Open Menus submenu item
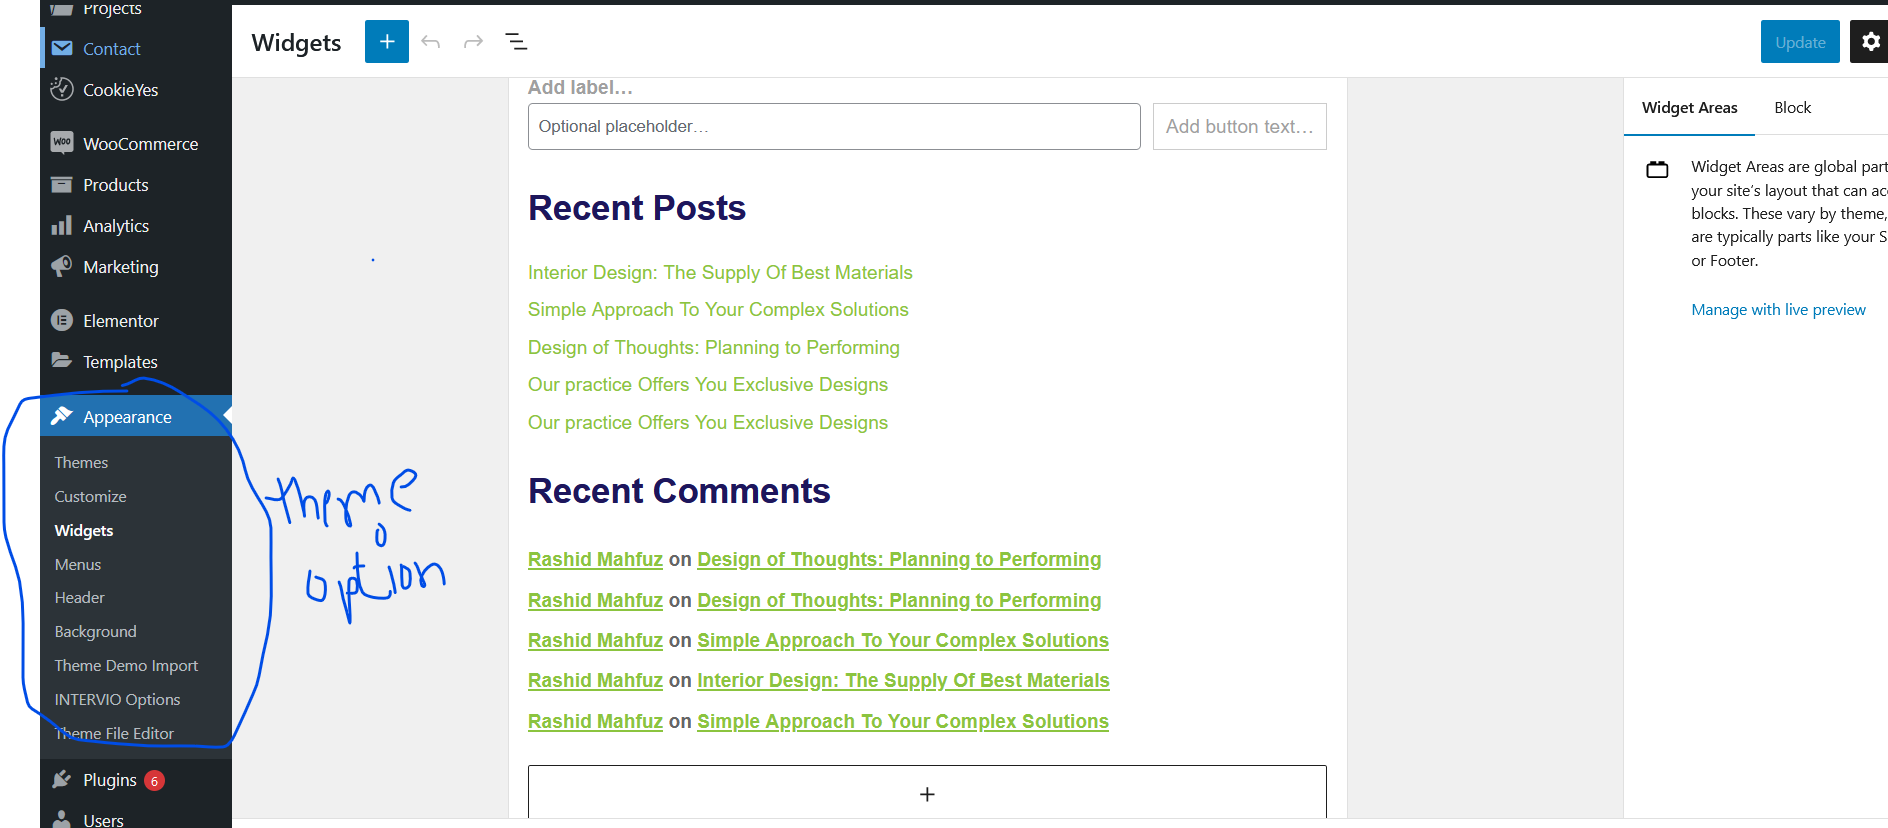 tap(78, 564)
